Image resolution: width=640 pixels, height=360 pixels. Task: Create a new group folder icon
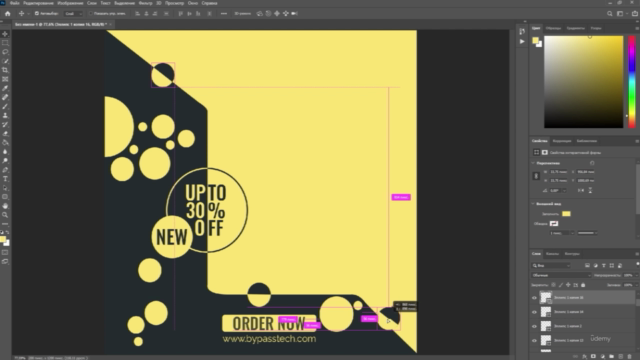(611, 356)
